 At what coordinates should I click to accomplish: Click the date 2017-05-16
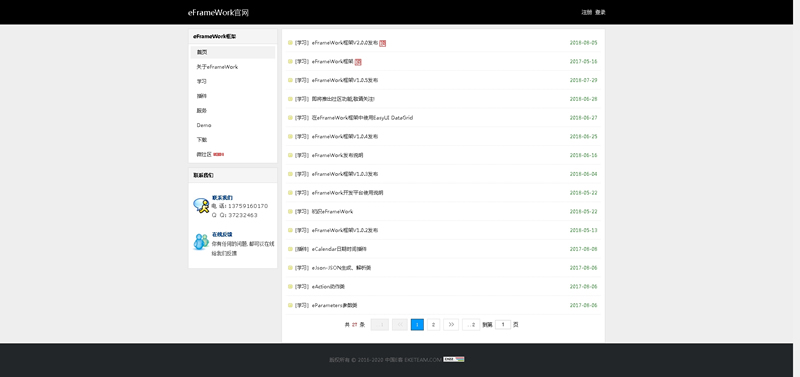pos(584,61)
